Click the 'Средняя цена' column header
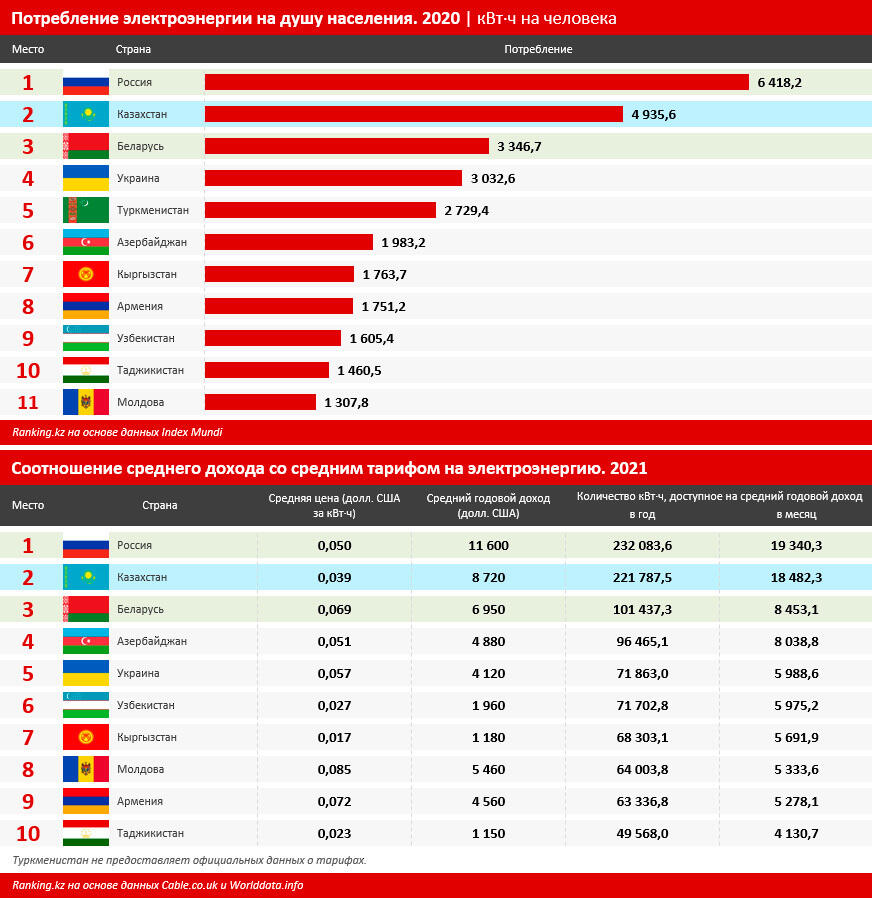Screen dimensions: 872x898 334,505
